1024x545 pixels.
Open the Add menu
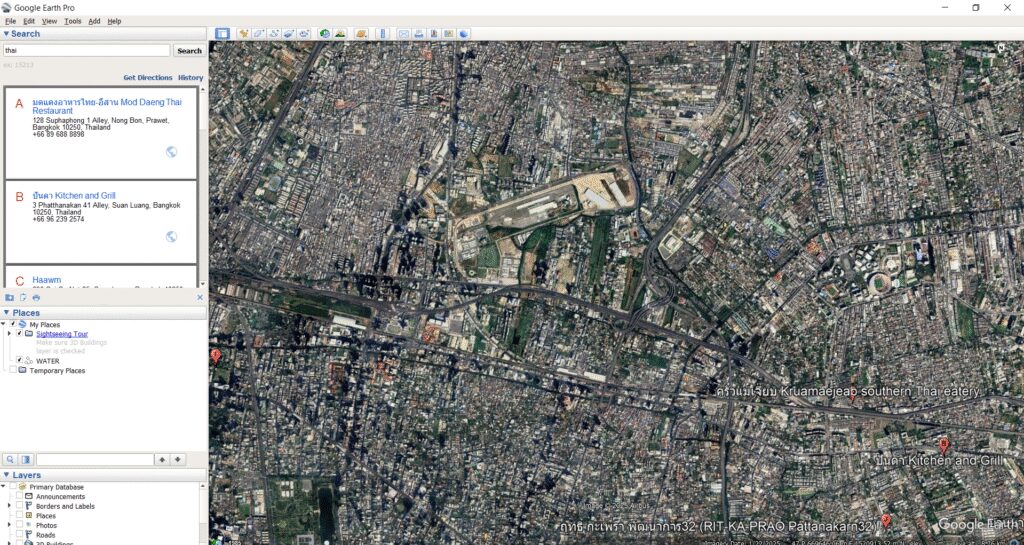(x=94, y=21)
